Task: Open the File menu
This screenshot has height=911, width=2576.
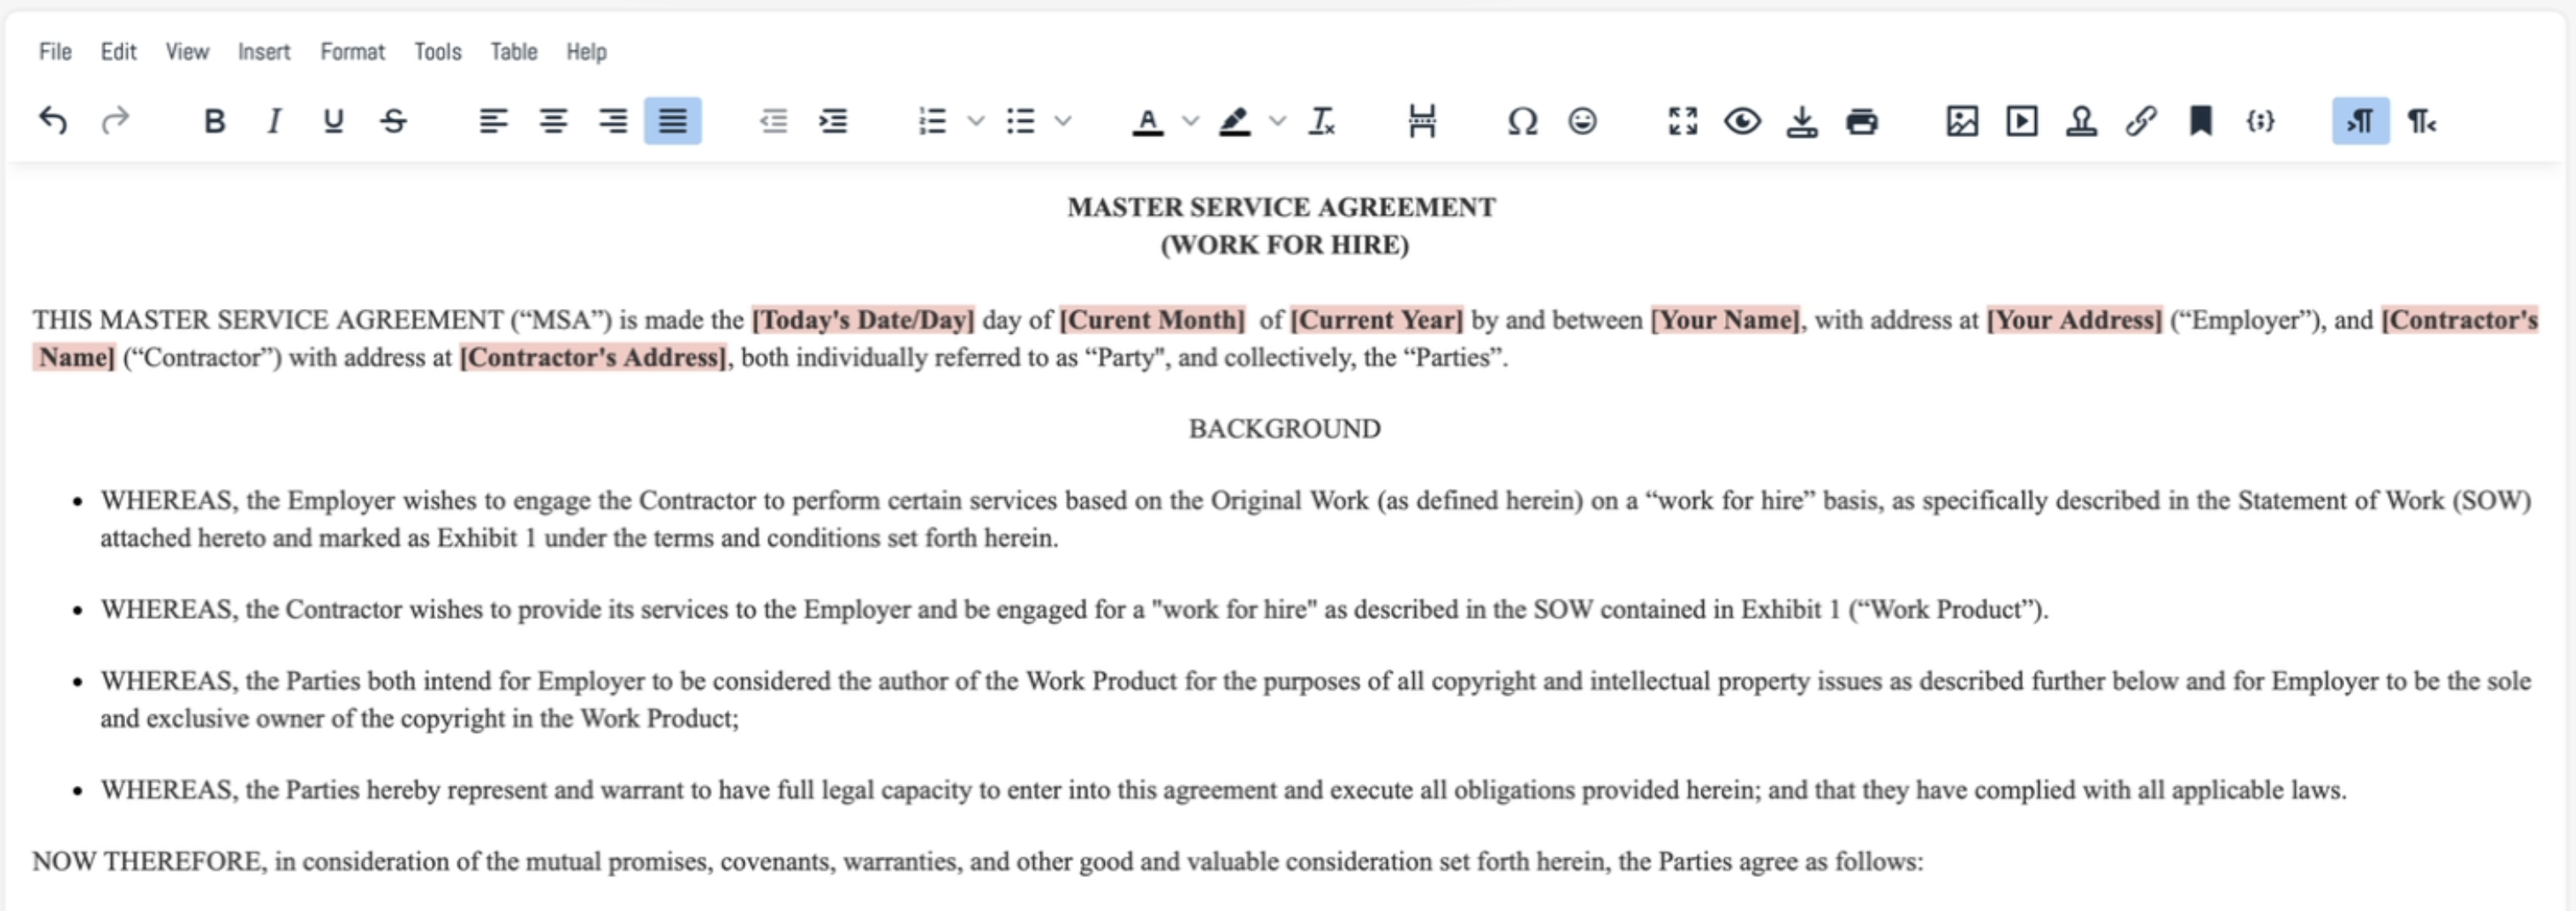Action: [55, 51]
